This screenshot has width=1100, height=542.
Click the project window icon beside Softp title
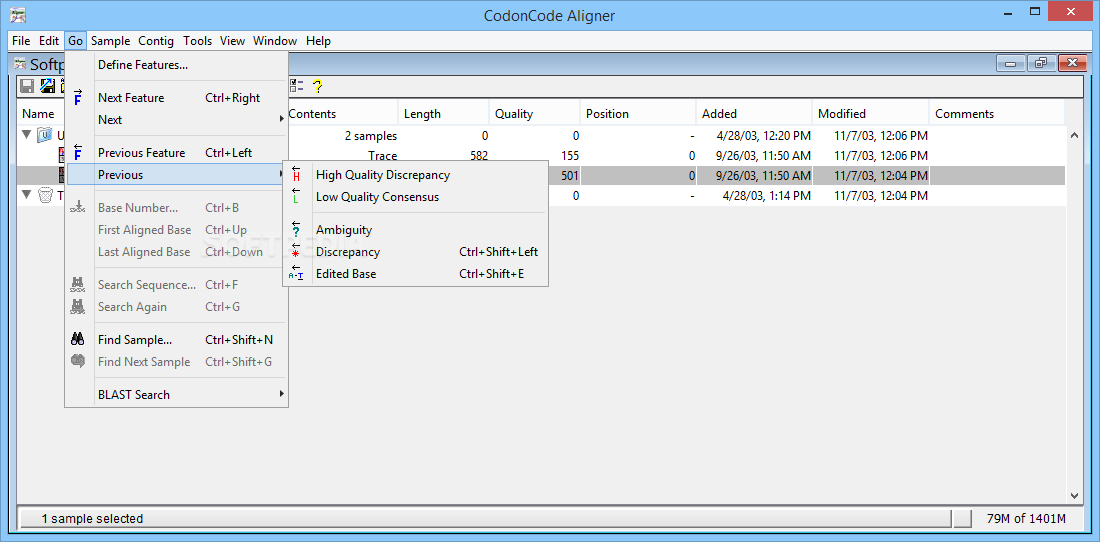pyautogui.click(x=20, y=64)
